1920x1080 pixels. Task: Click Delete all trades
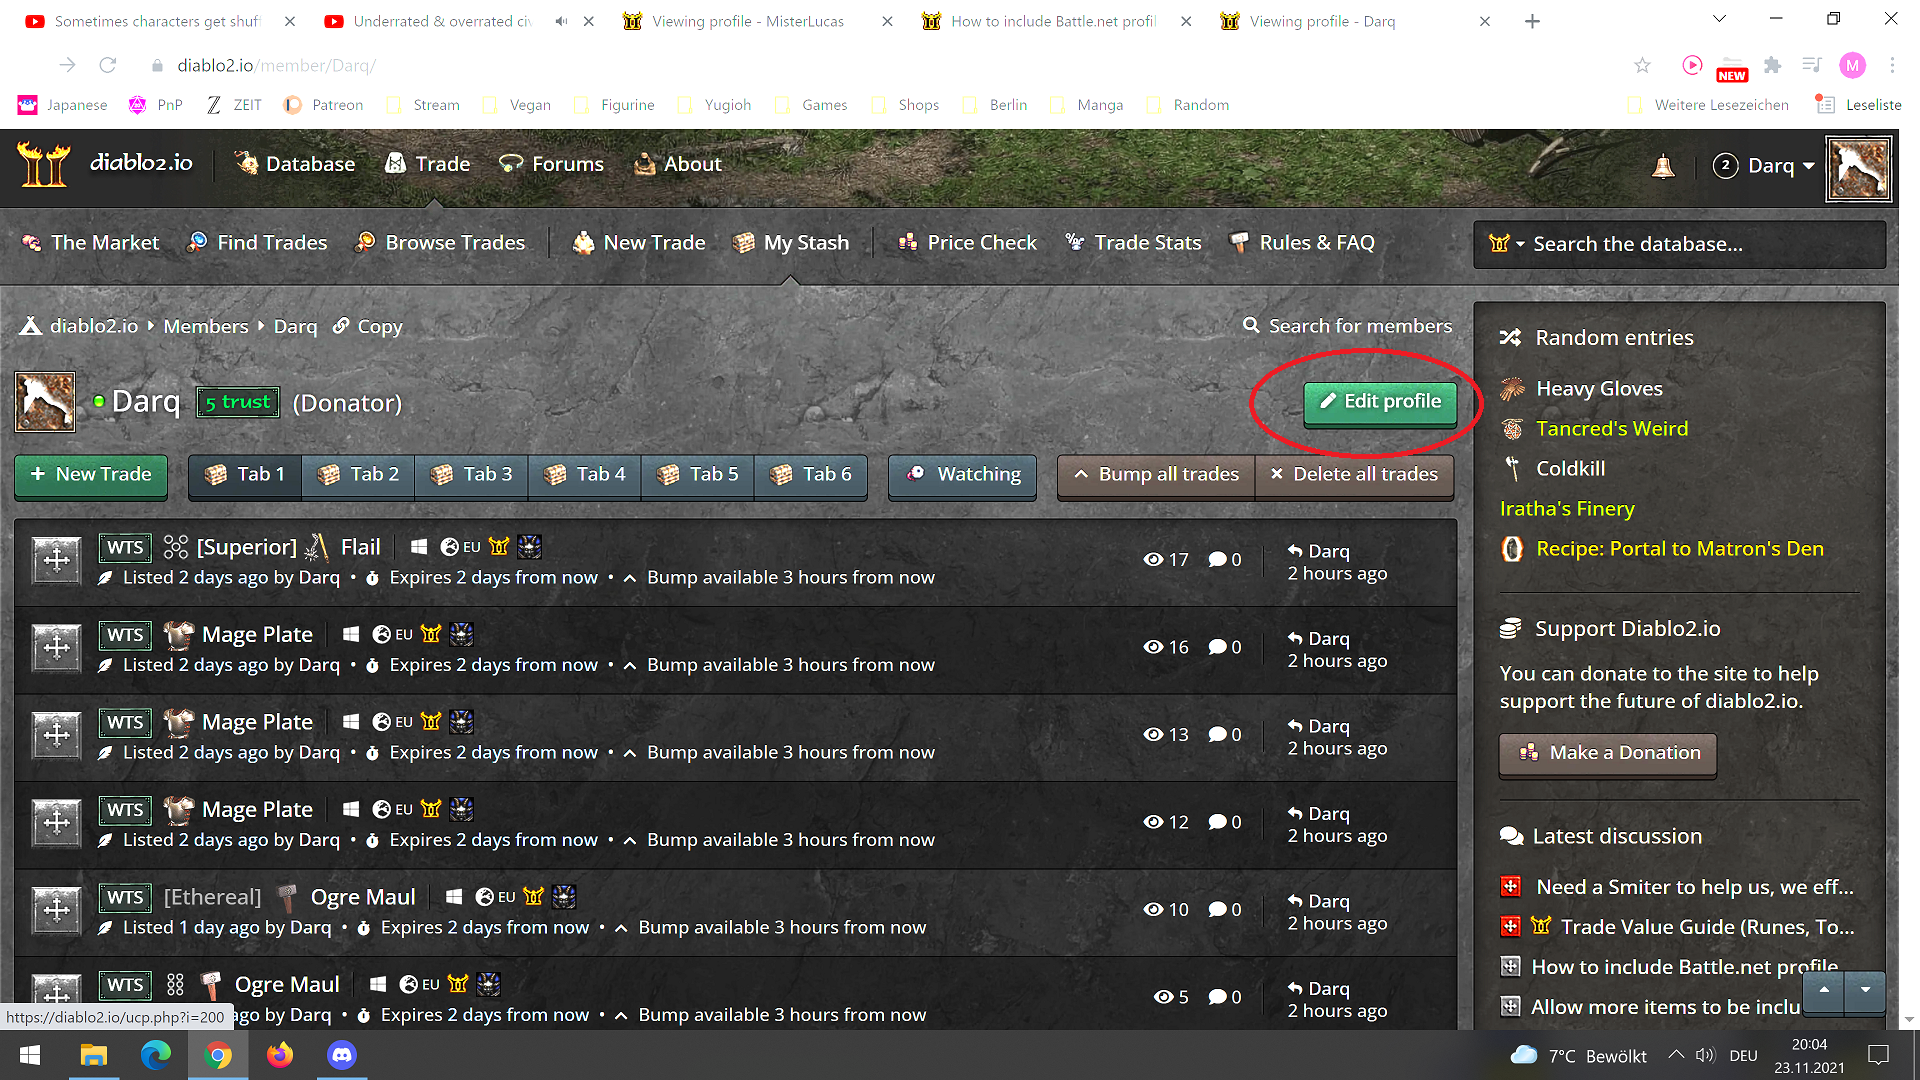point(1355,475)
